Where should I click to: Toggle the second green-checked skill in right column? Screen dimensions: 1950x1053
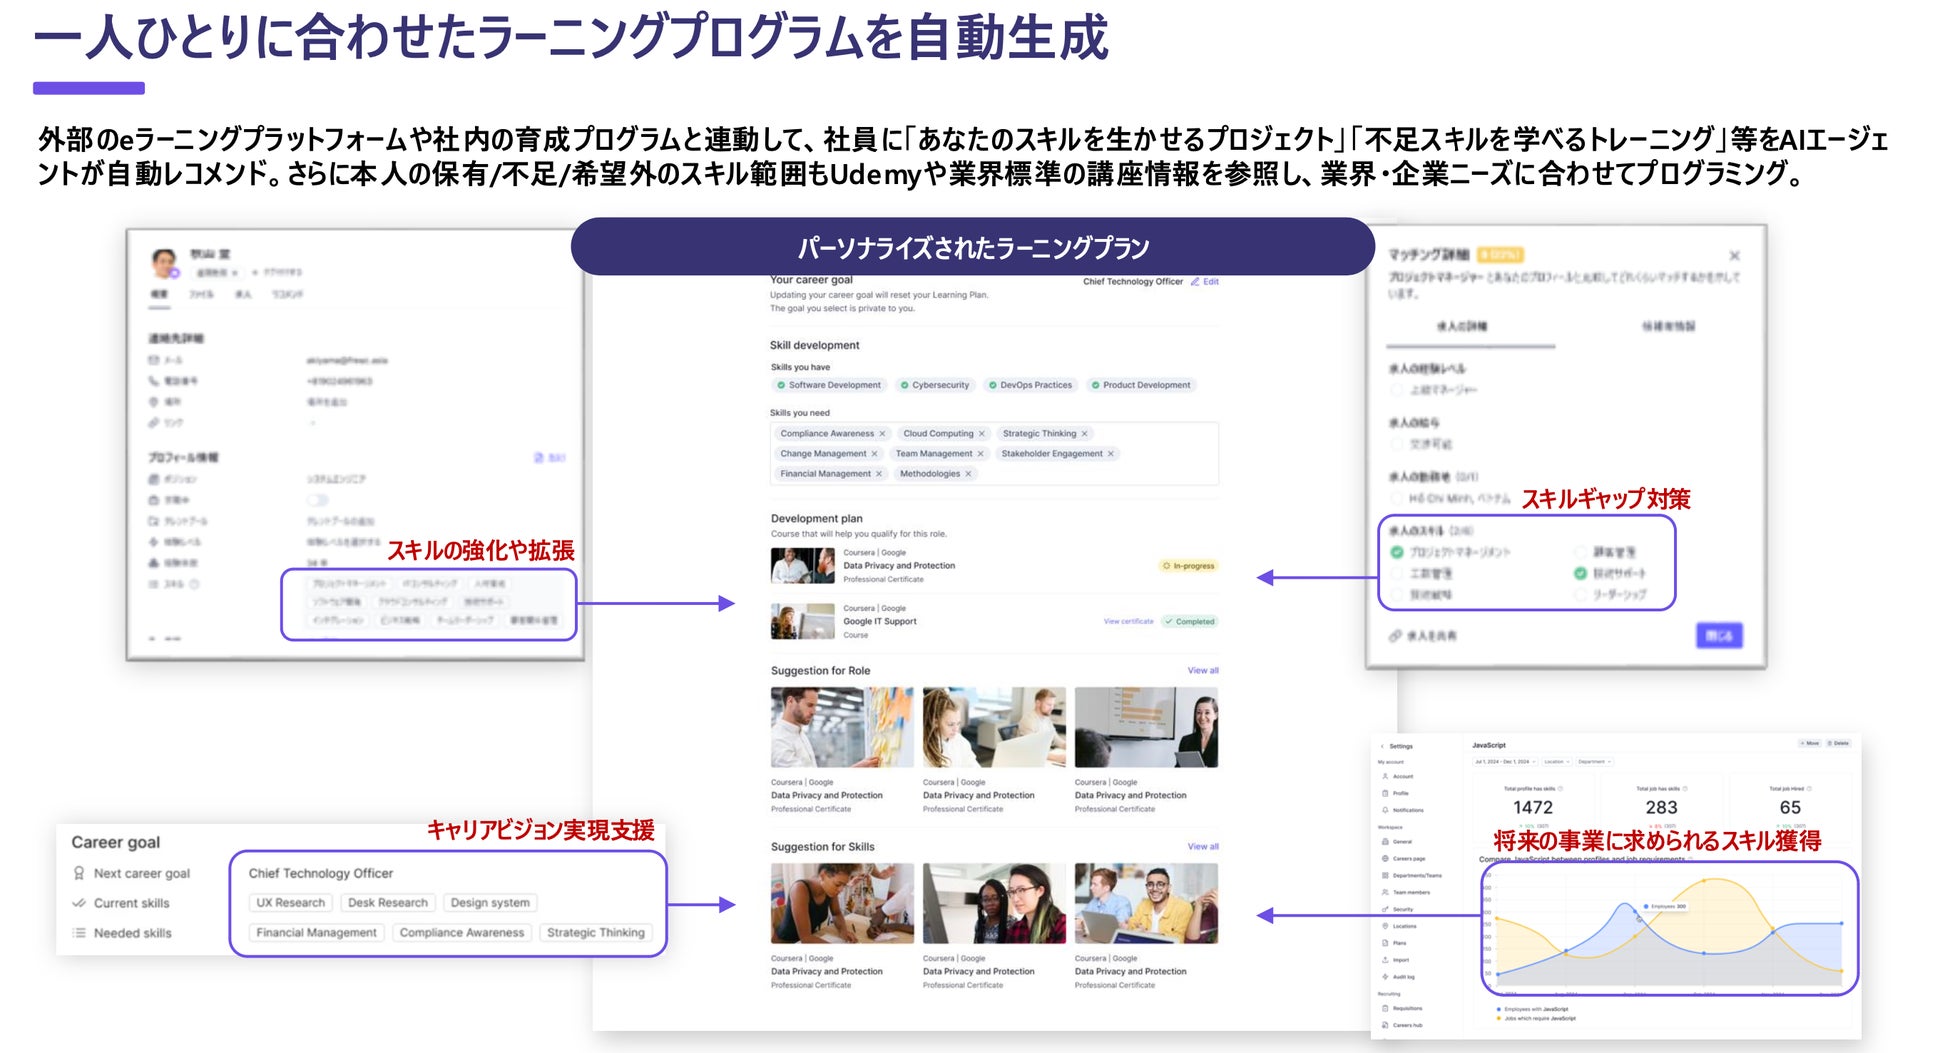[x=1580, y=573]
